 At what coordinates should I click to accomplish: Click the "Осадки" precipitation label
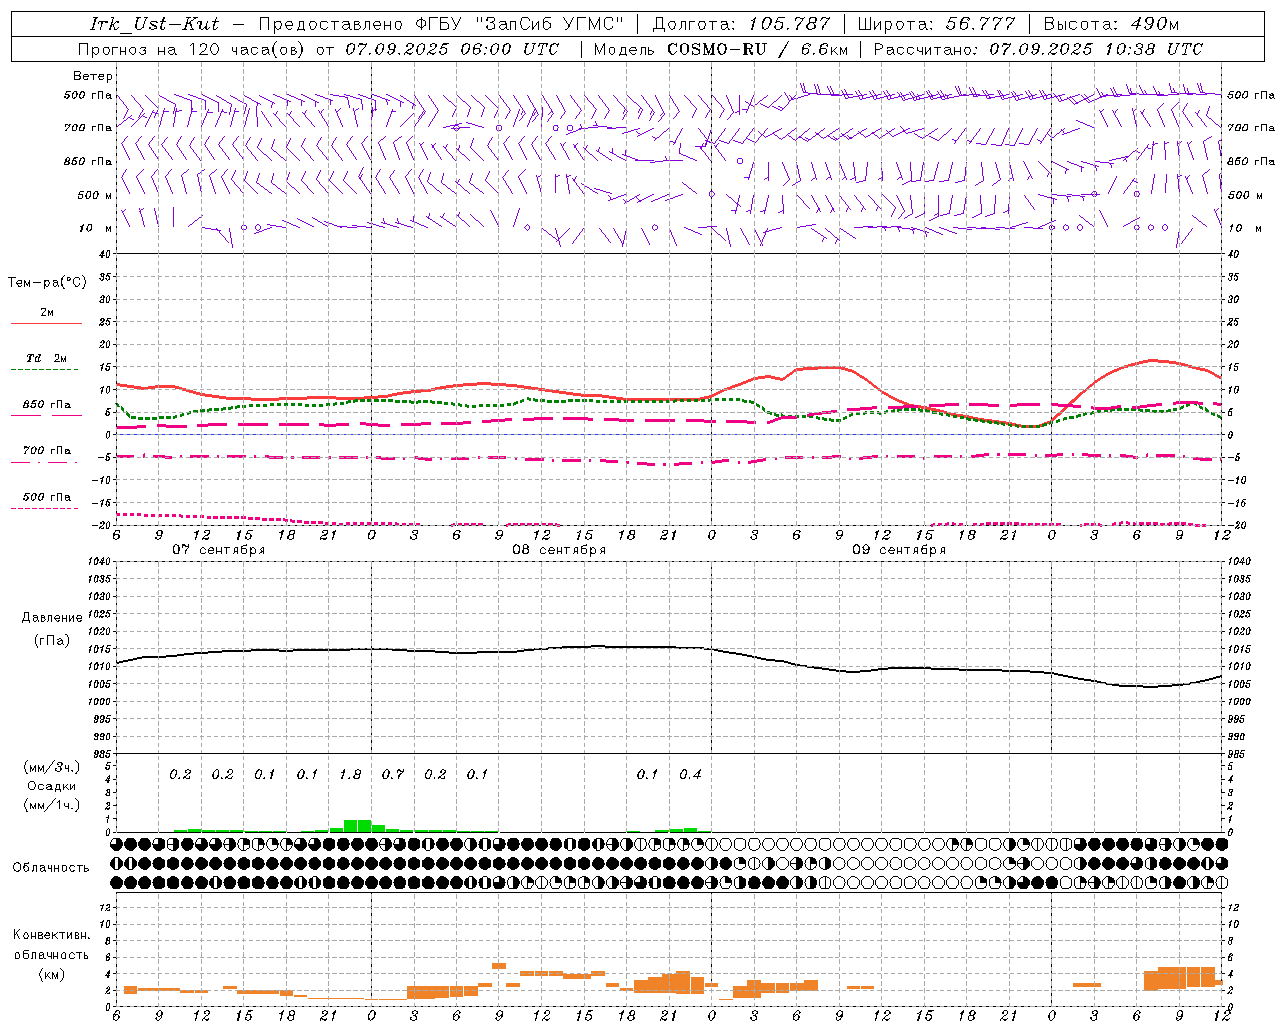pyautogui.click(x=51, y=786)
